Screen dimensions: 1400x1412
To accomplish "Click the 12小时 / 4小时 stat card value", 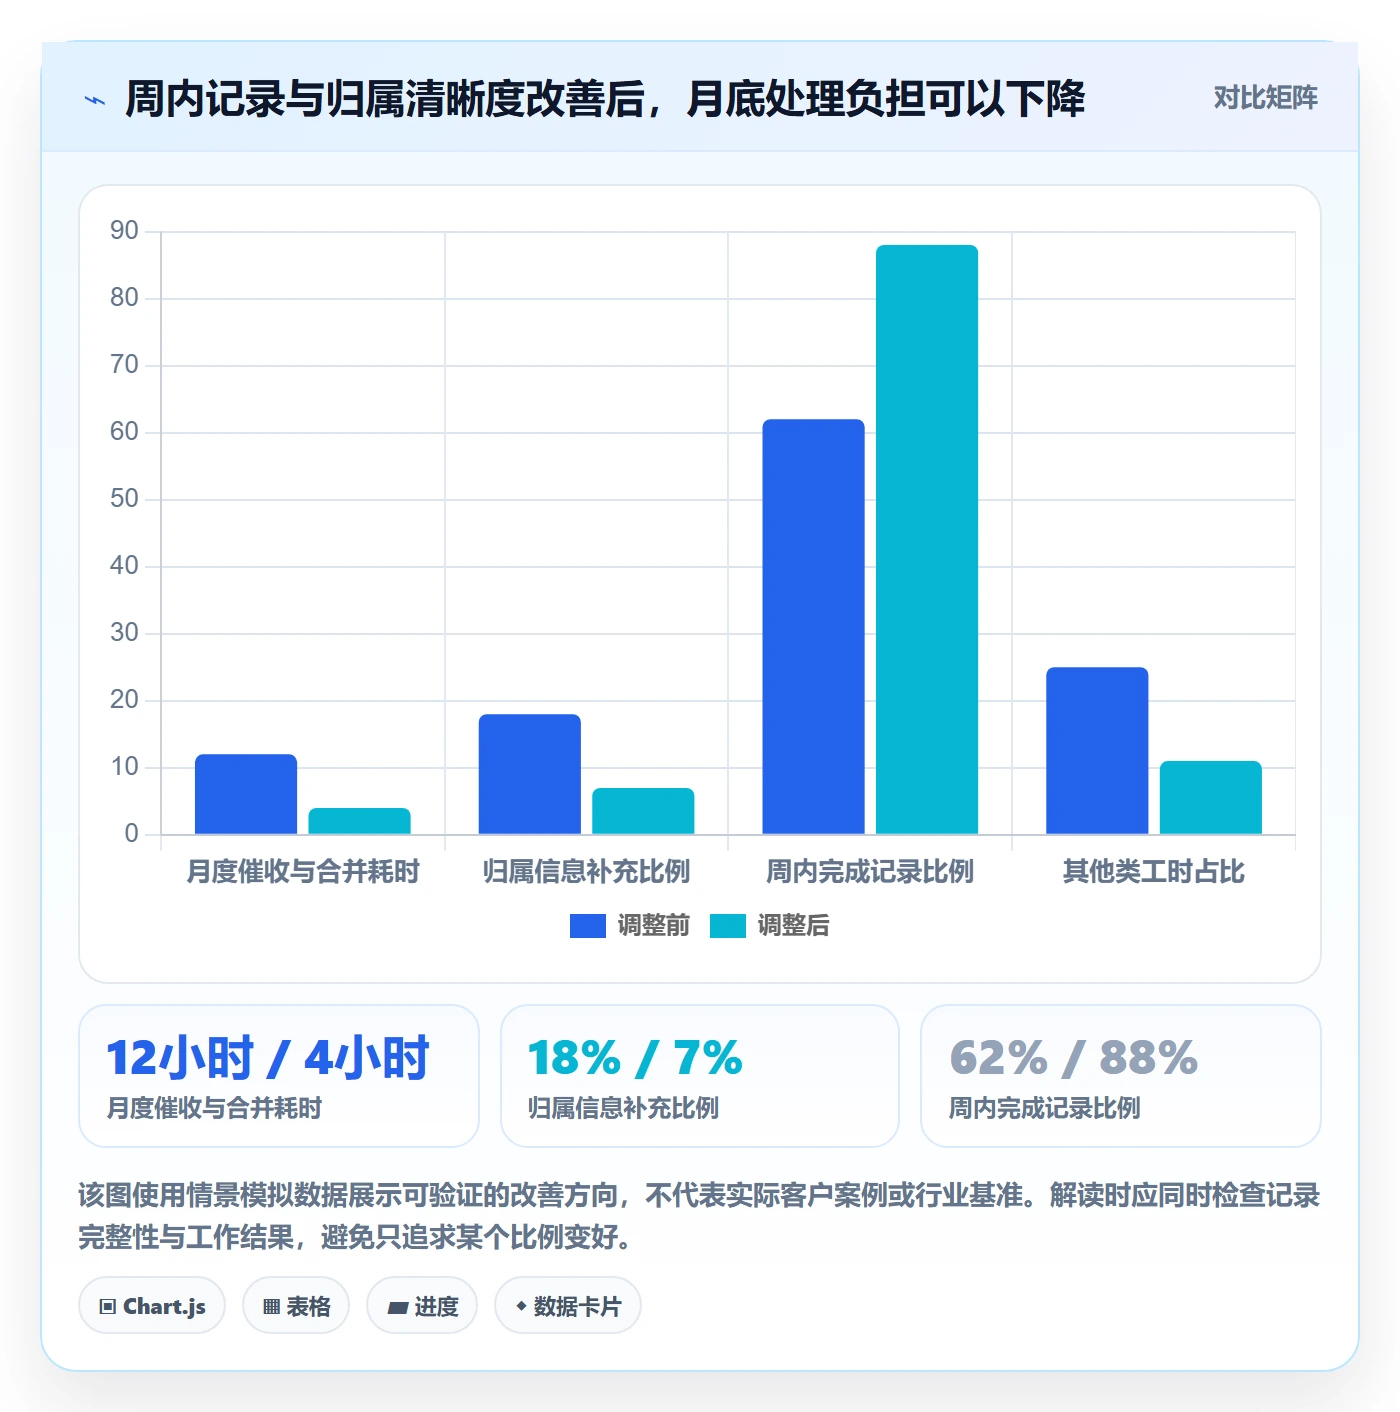I will tap(268, 1058).
